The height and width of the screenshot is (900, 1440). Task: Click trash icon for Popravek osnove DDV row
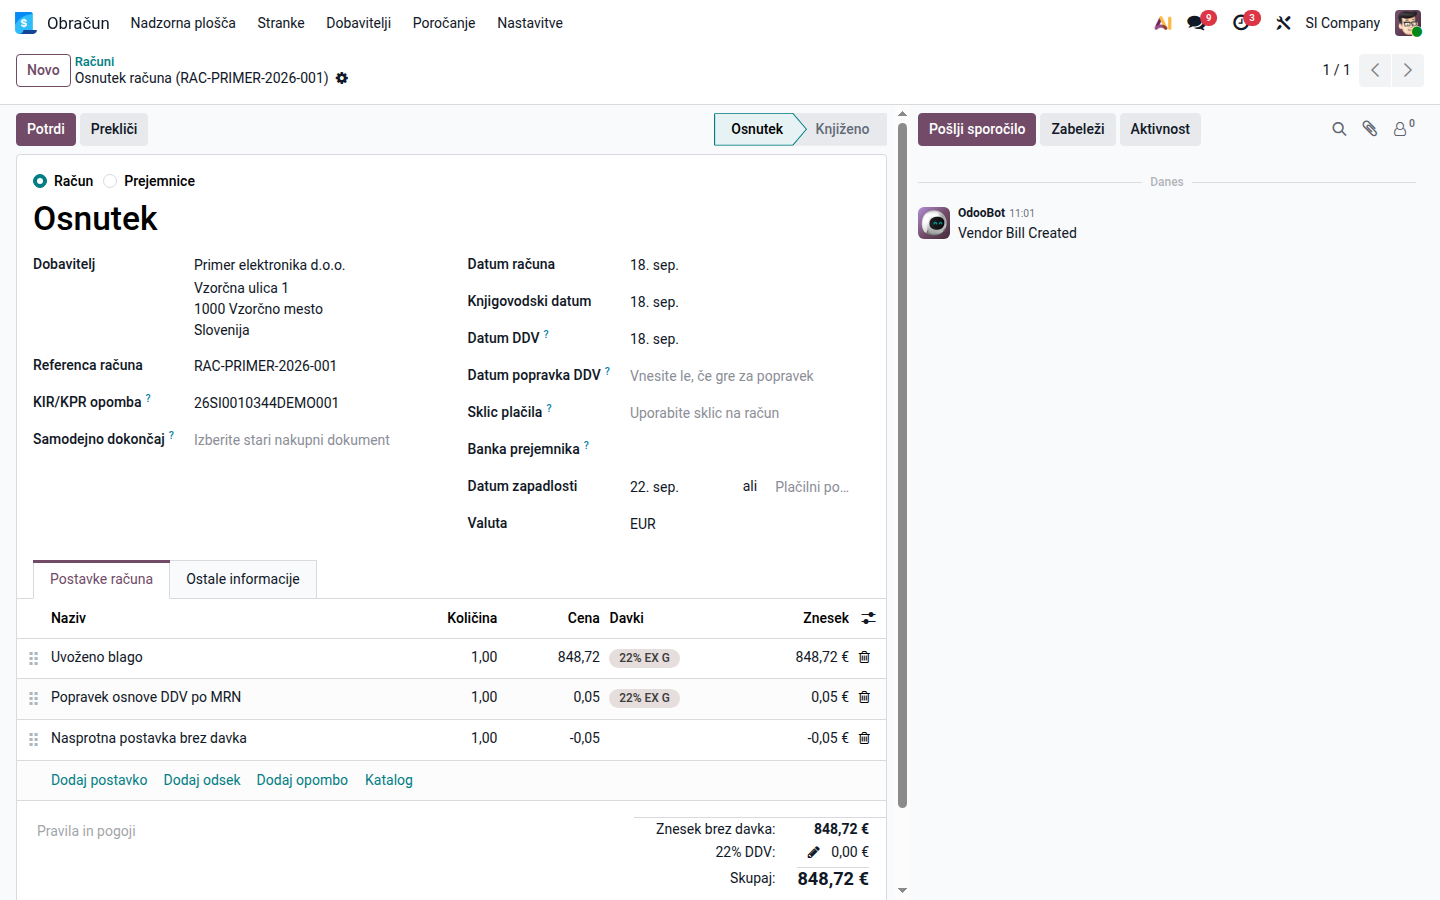865,697
